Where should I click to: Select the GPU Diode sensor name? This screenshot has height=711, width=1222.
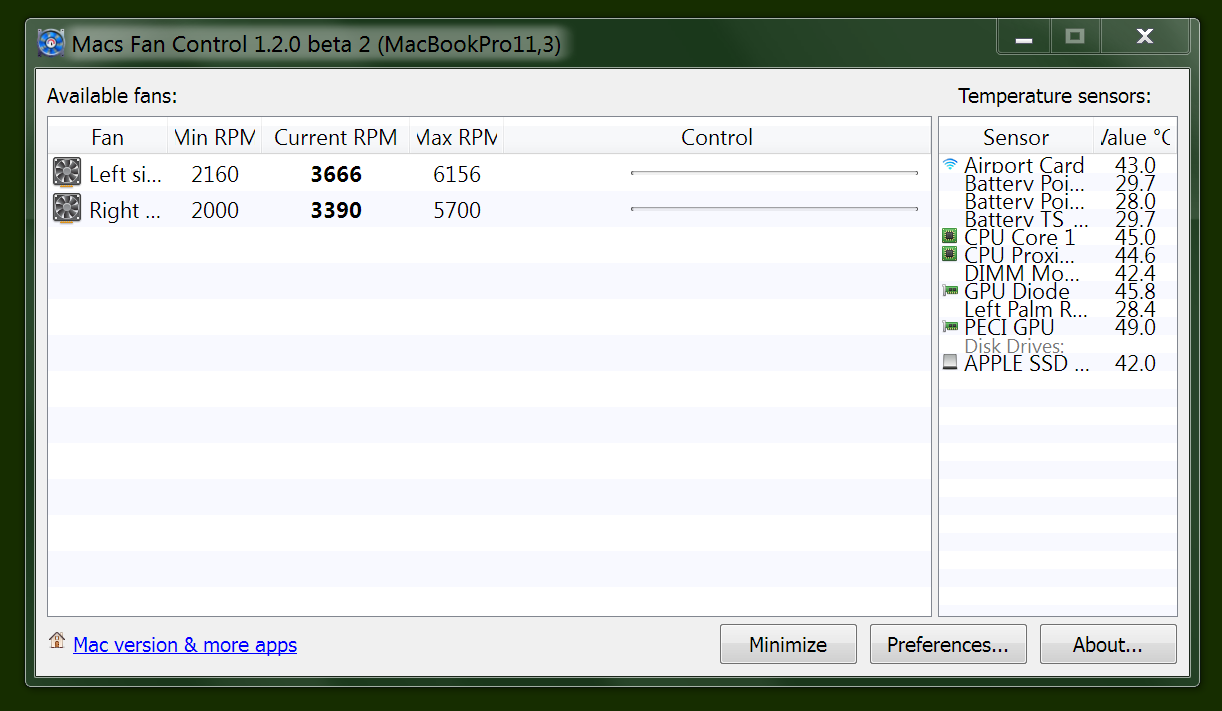1017,291
